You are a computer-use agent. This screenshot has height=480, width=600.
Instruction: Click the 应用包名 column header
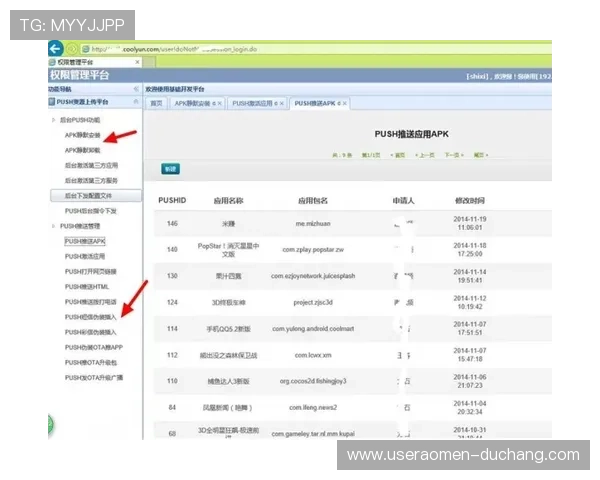click(313, 201)
